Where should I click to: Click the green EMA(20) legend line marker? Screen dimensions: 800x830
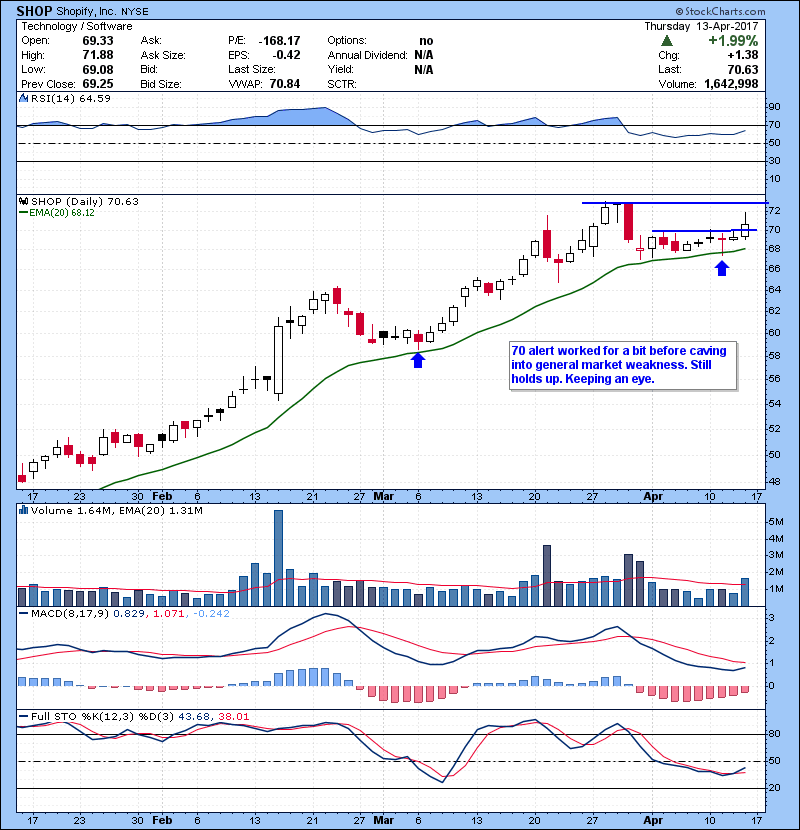23,213
